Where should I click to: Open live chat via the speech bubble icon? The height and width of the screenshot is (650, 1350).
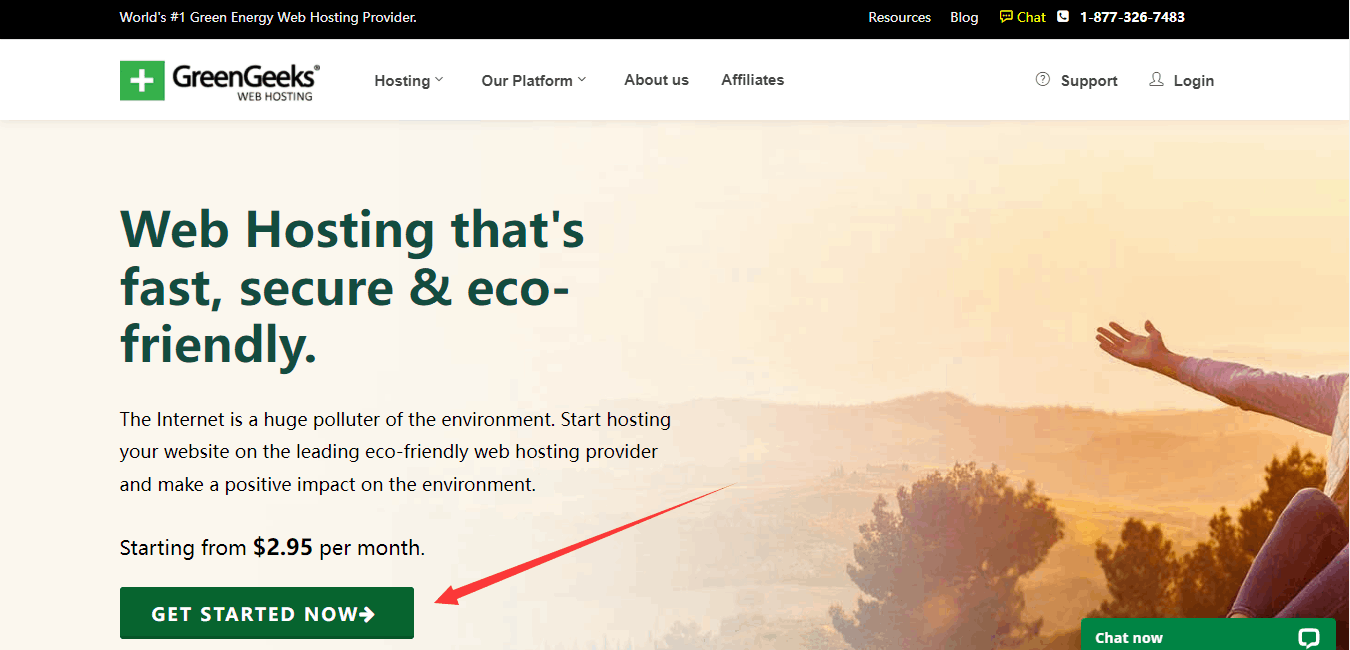tap(1005, 16)
